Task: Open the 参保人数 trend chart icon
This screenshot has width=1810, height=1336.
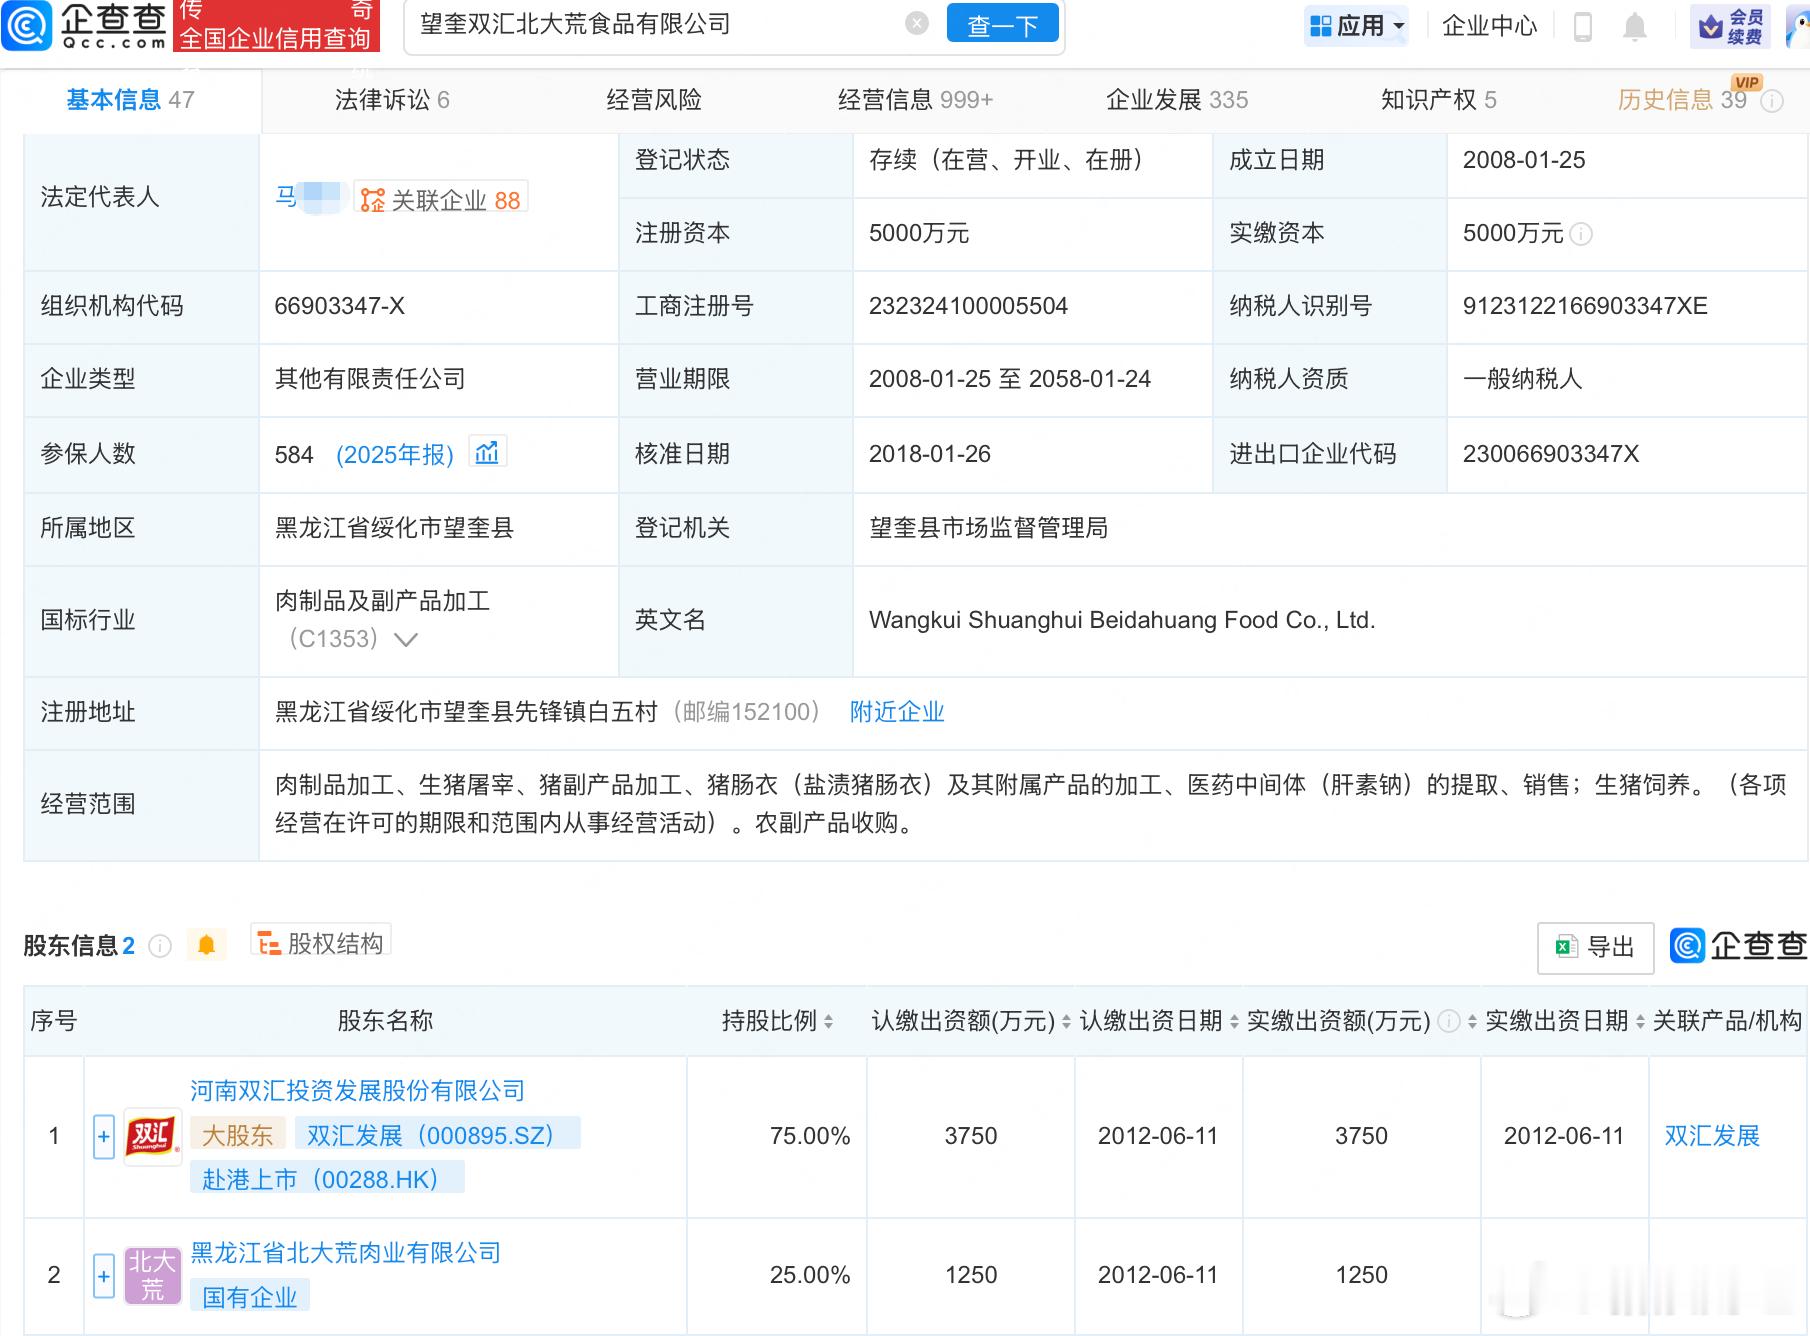Action: click(x=487, y=452)
